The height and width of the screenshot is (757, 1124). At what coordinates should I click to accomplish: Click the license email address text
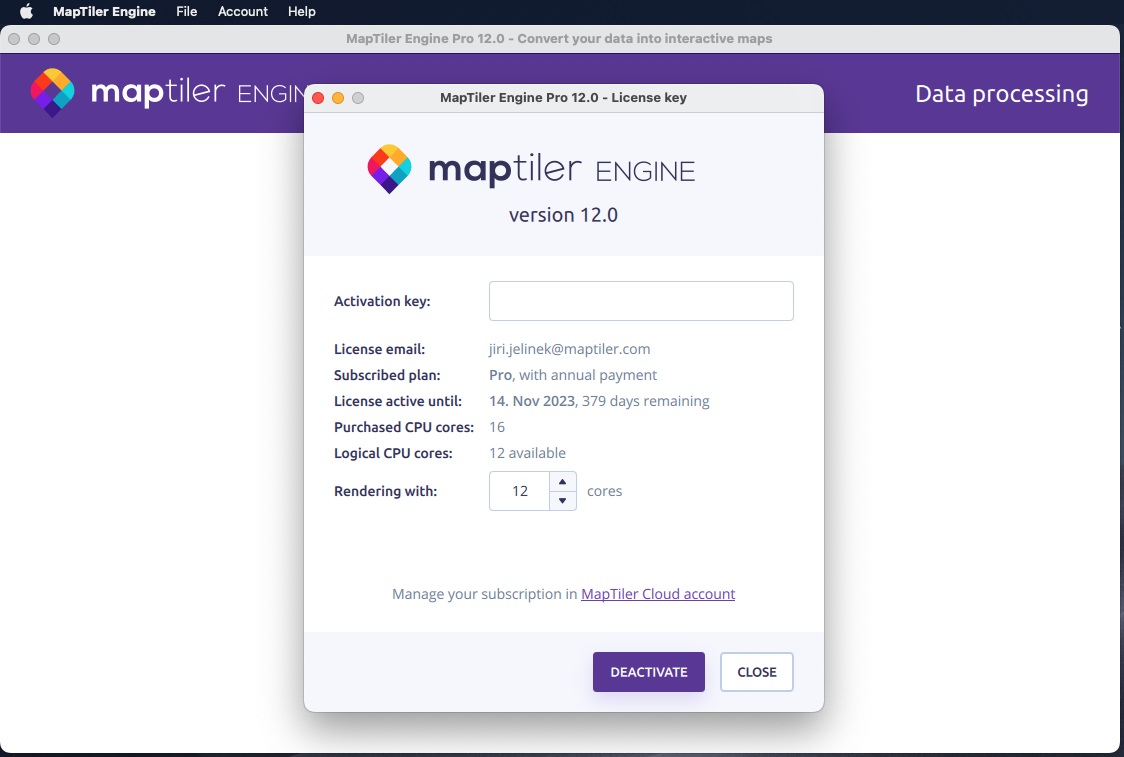tap(569, 349)
